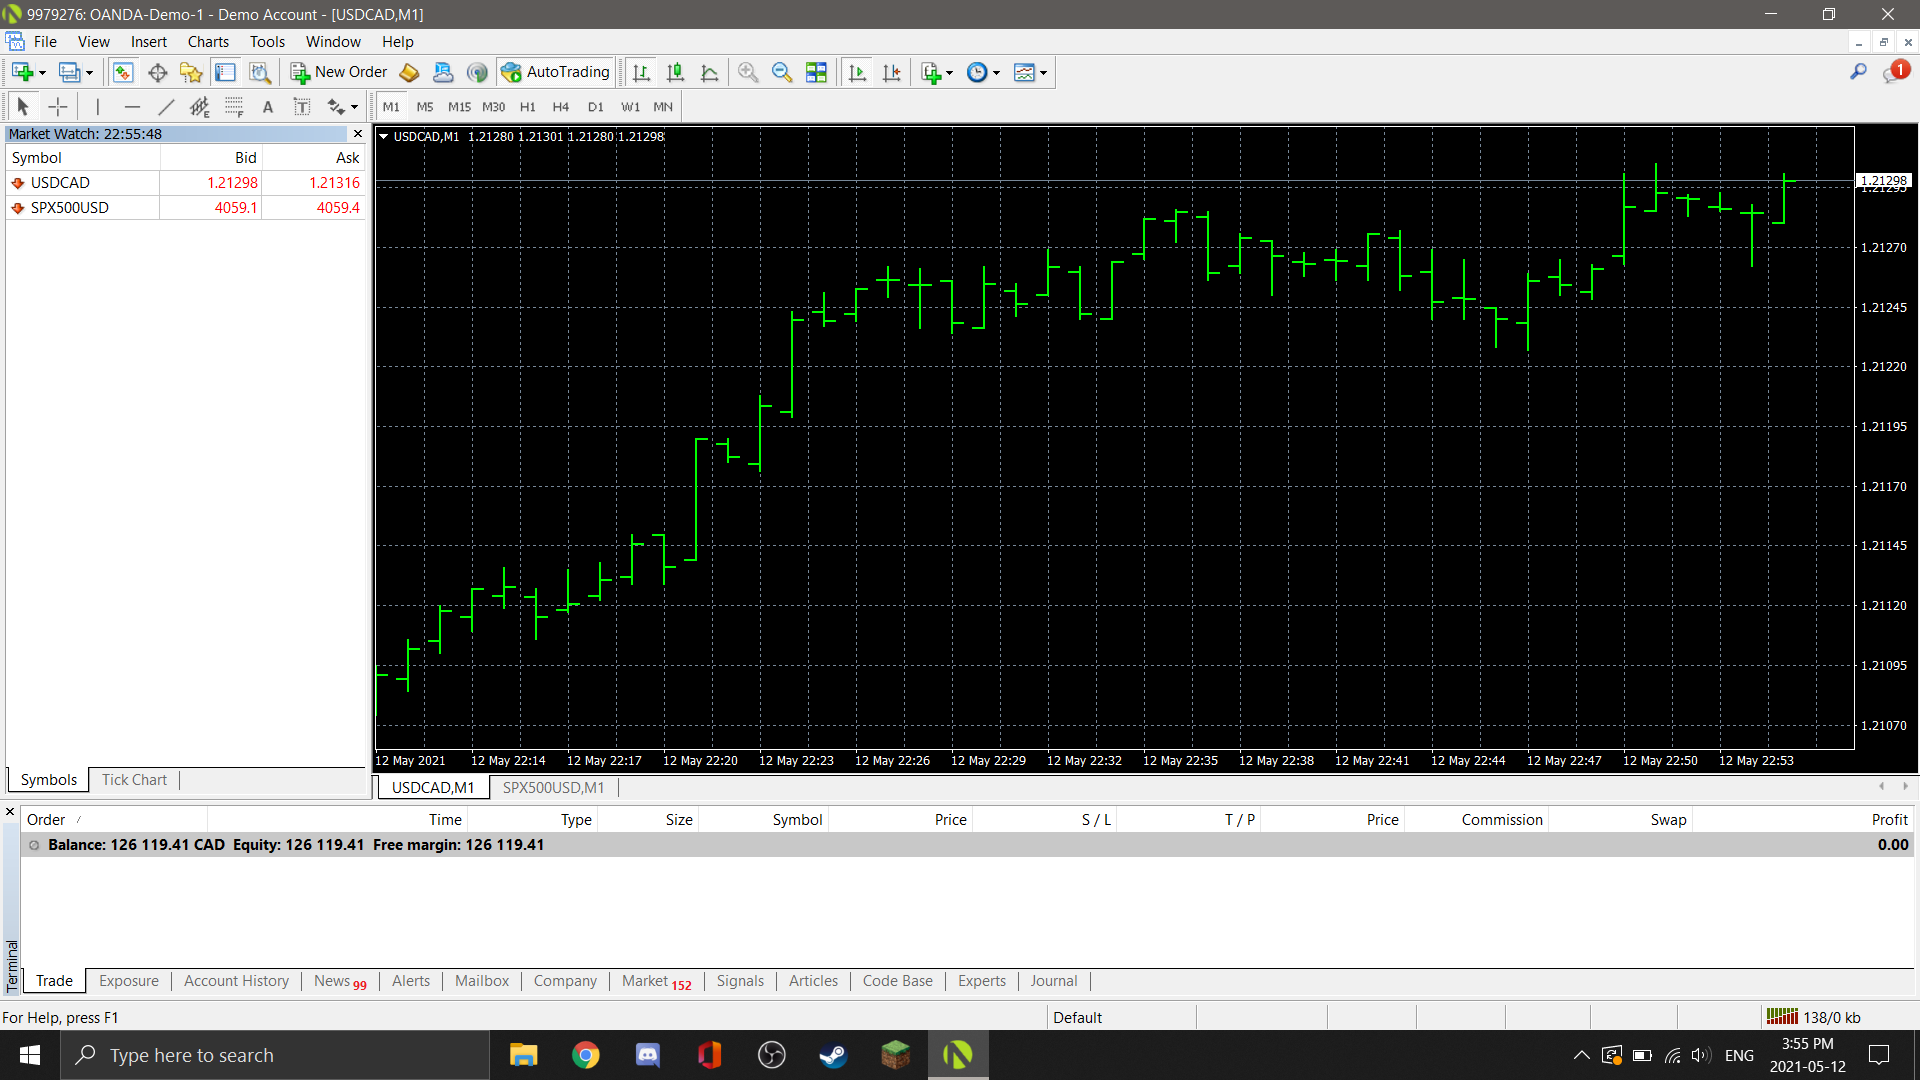Open Chrome from the Windows taskbar

click(x=586, y=1055)
